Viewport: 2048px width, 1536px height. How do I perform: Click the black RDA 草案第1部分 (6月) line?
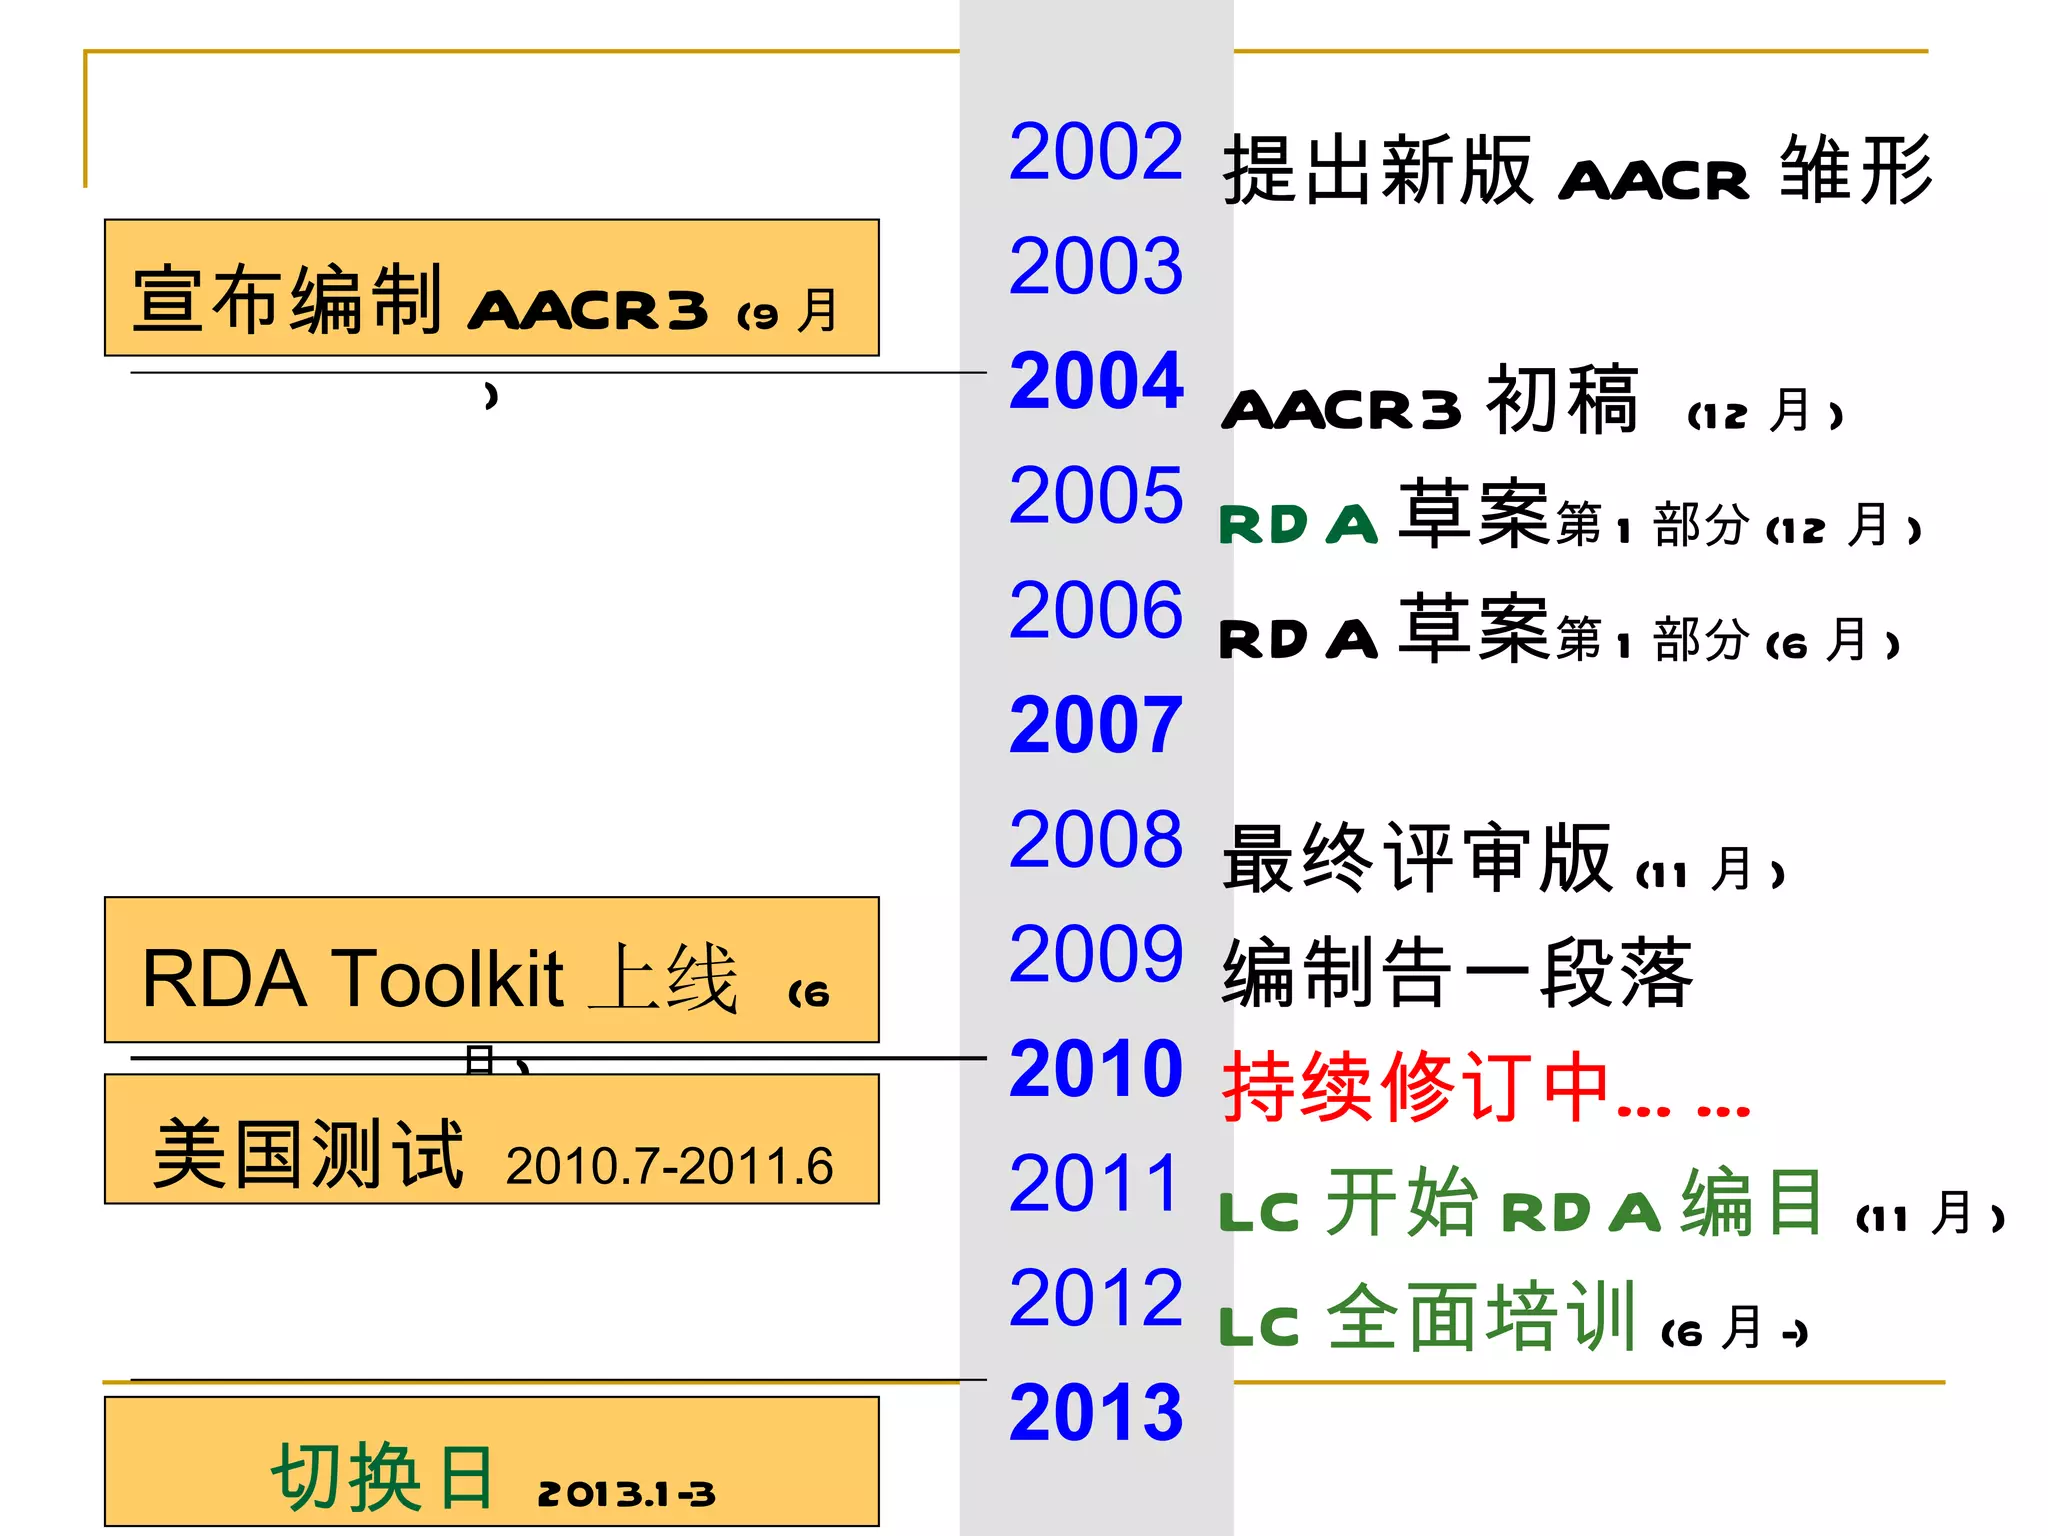pyautogui.click(x=1560, y=629)
